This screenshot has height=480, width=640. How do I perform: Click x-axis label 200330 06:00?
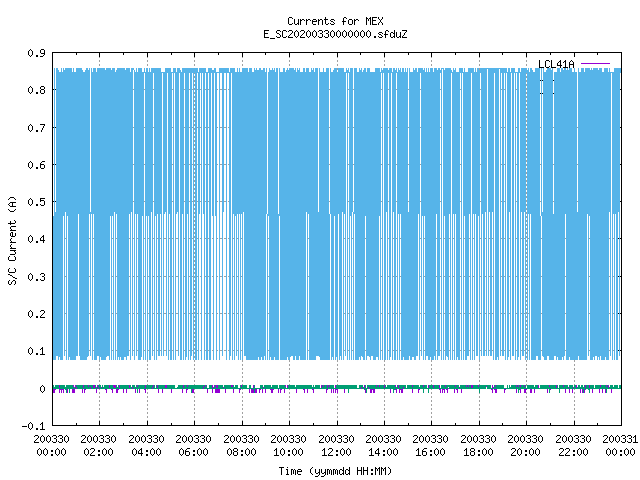(x=193, y=446)
